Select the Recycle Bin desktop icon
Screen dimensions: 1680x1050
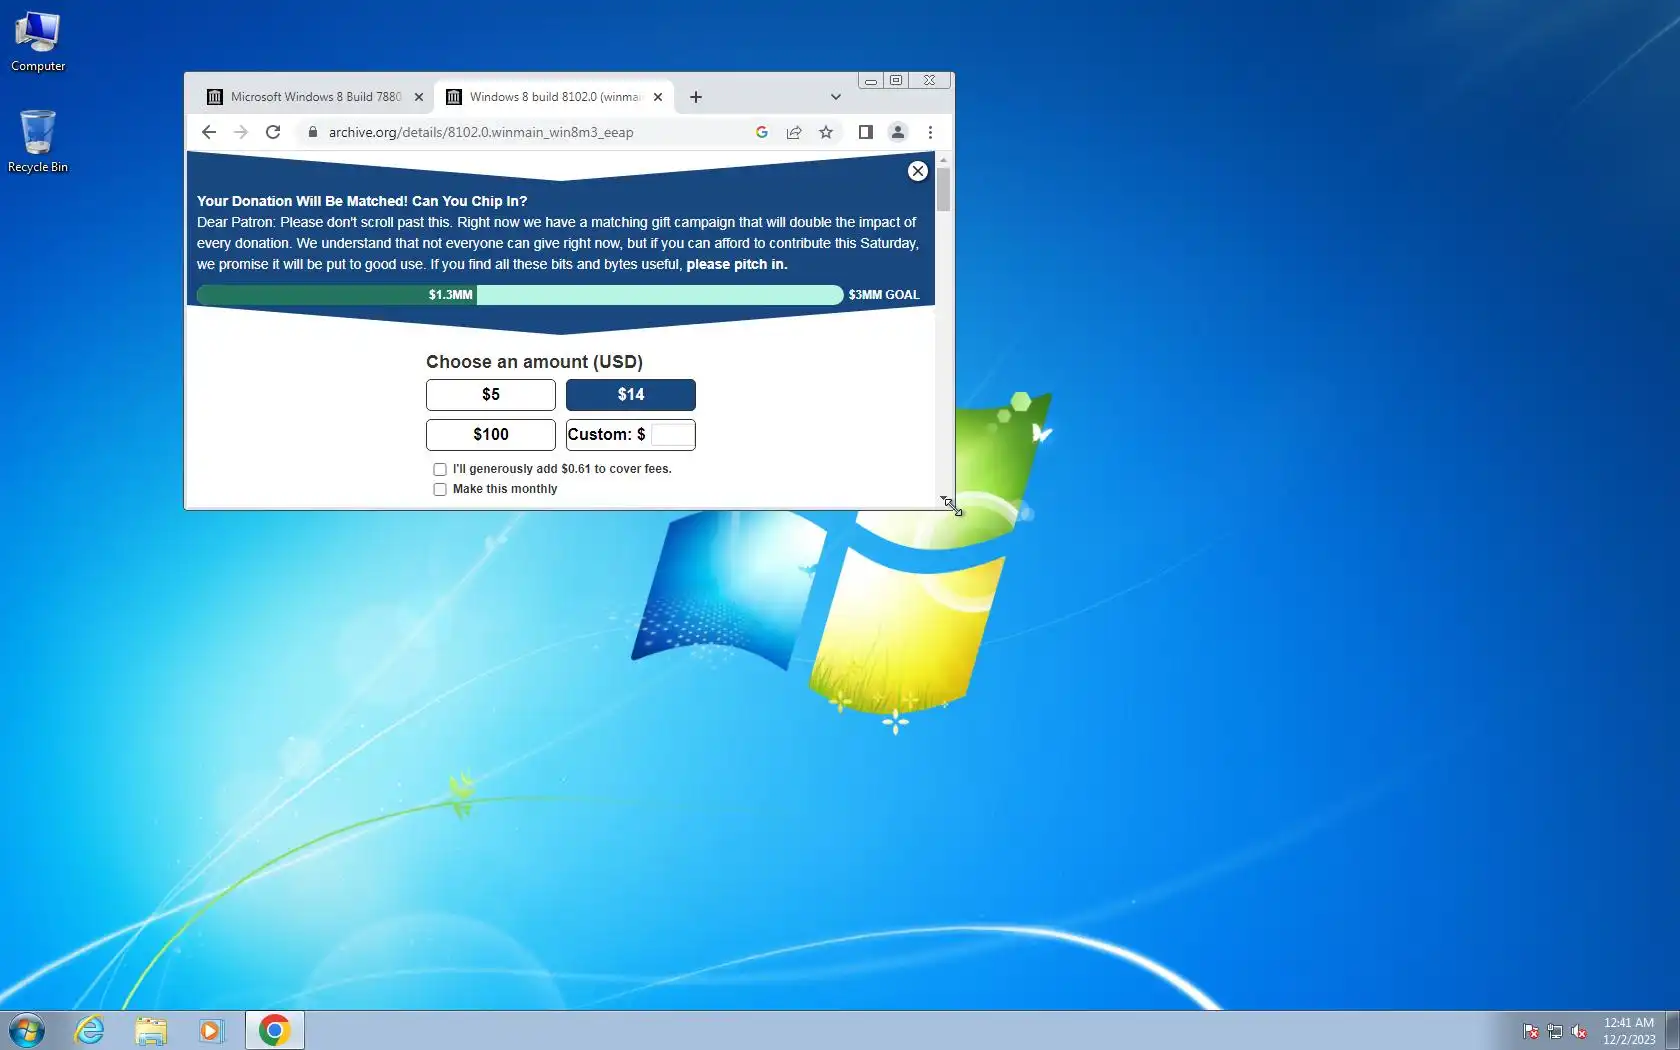tap(38, 141)
